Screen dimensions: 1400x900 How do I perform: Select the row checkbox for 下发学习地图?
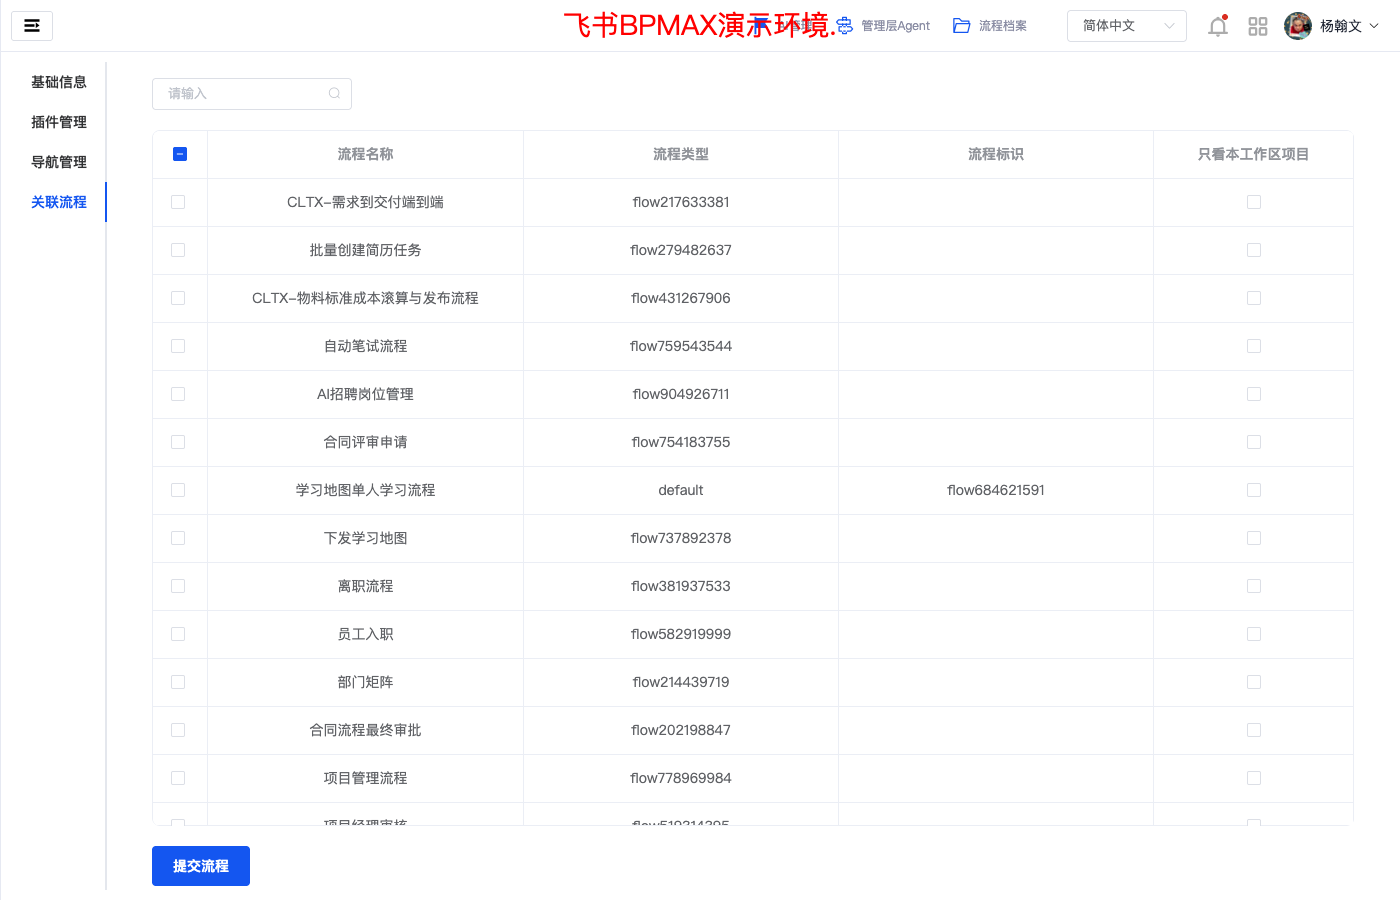(x=178, y=538)
